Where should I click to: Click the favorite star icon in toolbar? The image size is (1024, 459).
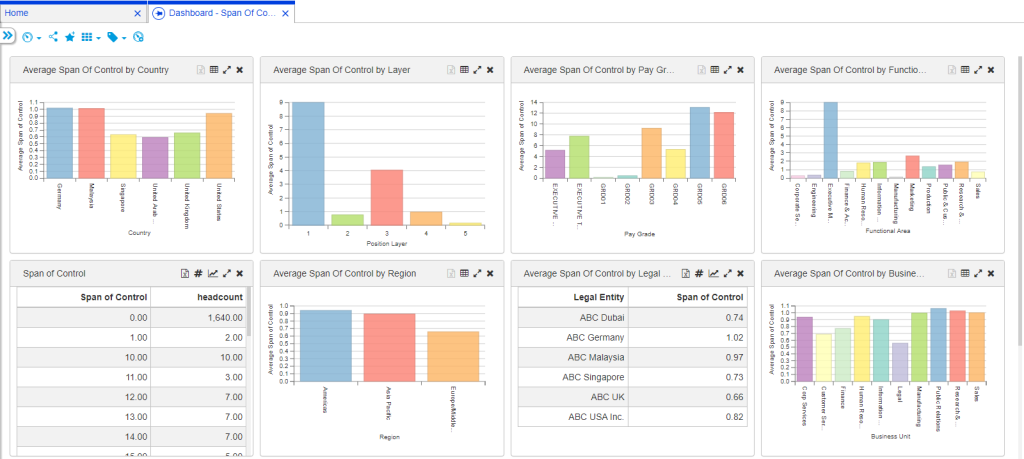click(x=69, y=37)
